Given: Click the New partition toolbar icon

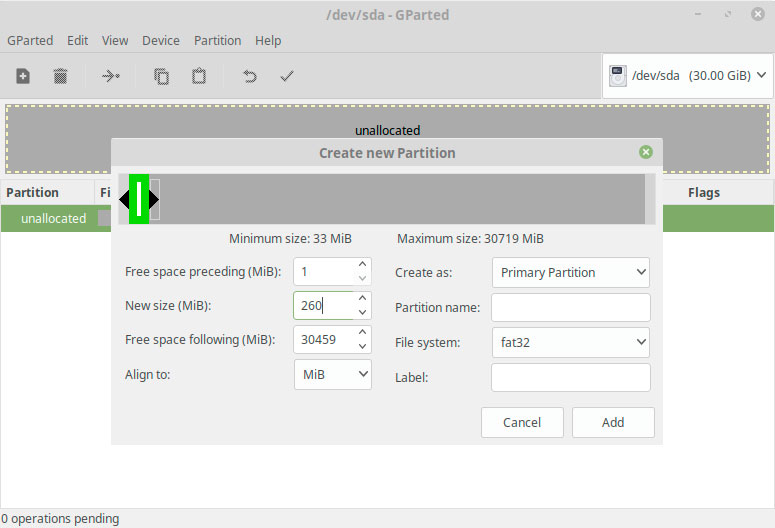Looking at the screenshot, I should pos(23,76).
